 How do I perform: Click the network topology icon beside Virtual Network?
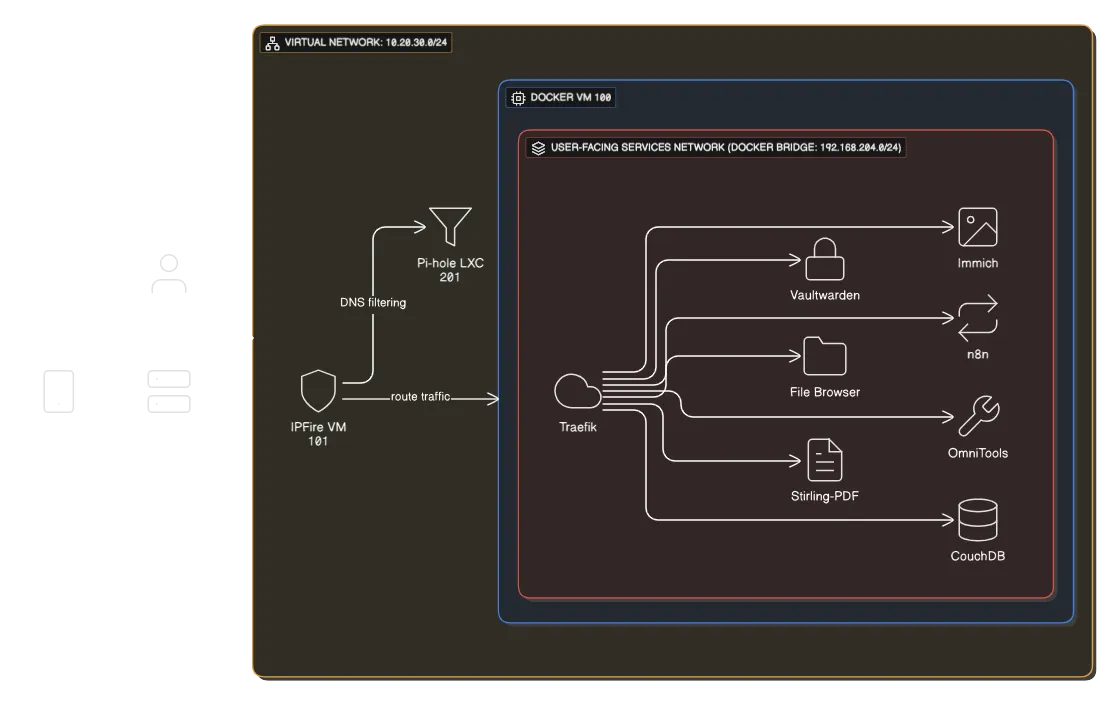click(x=270, y=43)
